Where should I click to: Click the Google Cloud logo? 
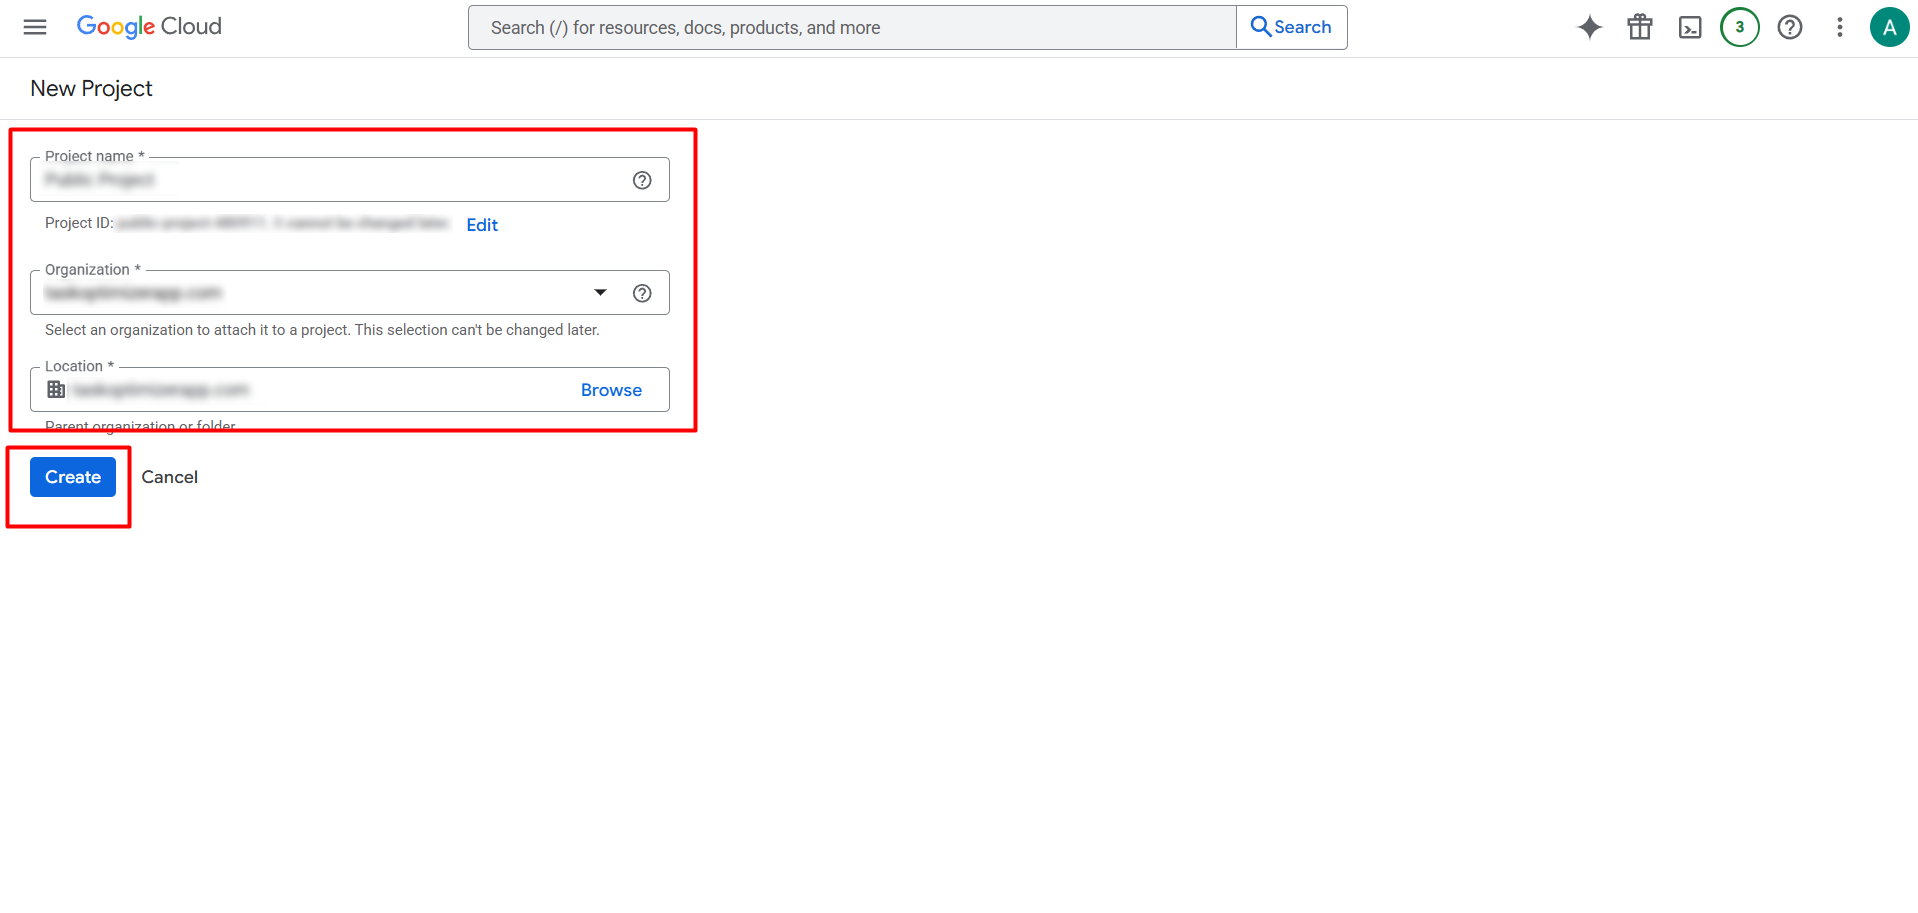pyautogui.click(x=149, y=27)
